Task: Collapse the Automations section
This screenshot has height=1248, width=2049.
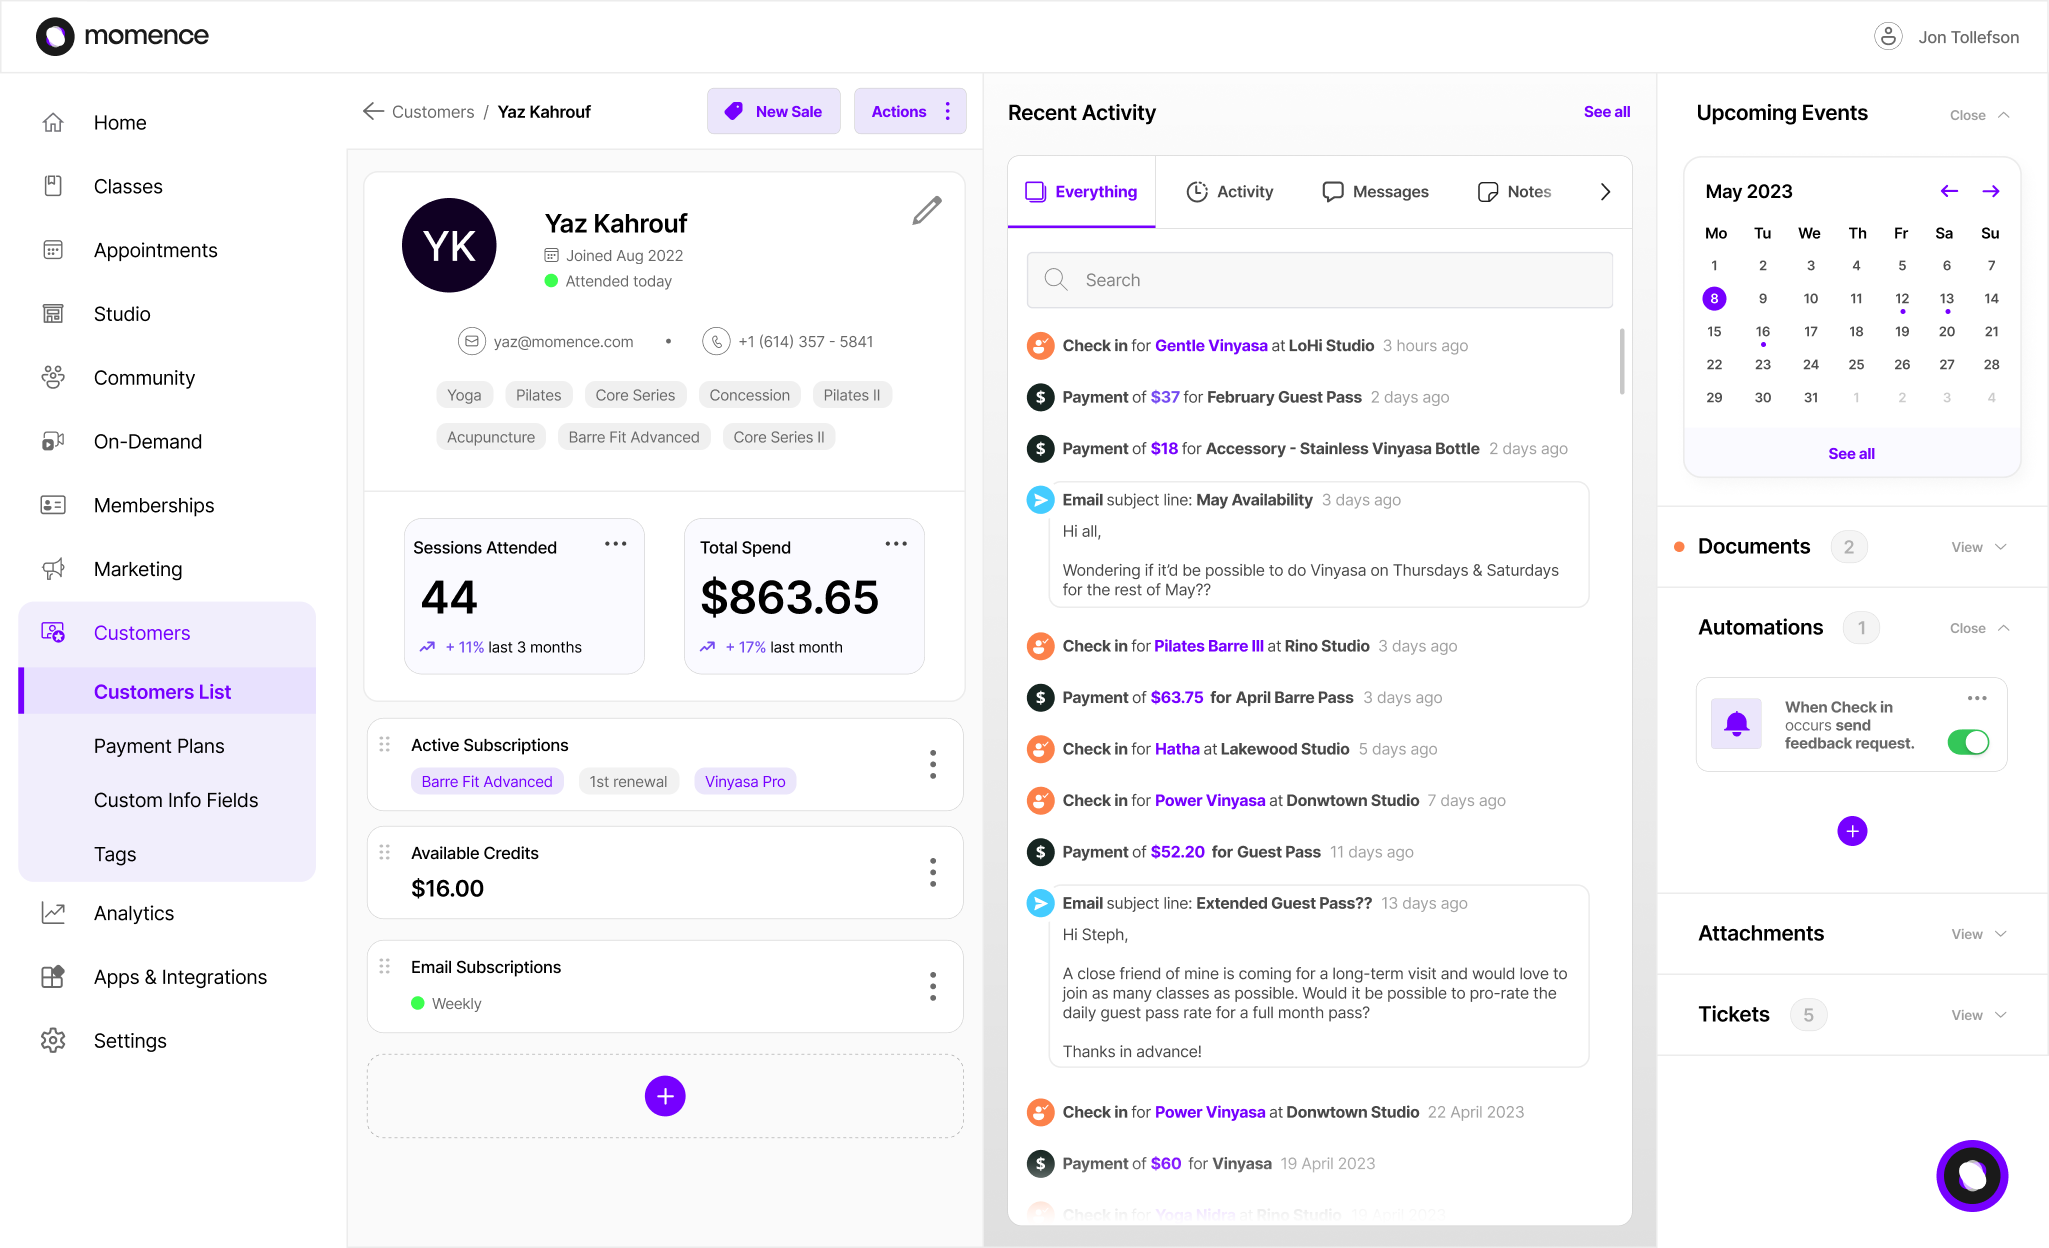Action: (x=1980, y=628)
